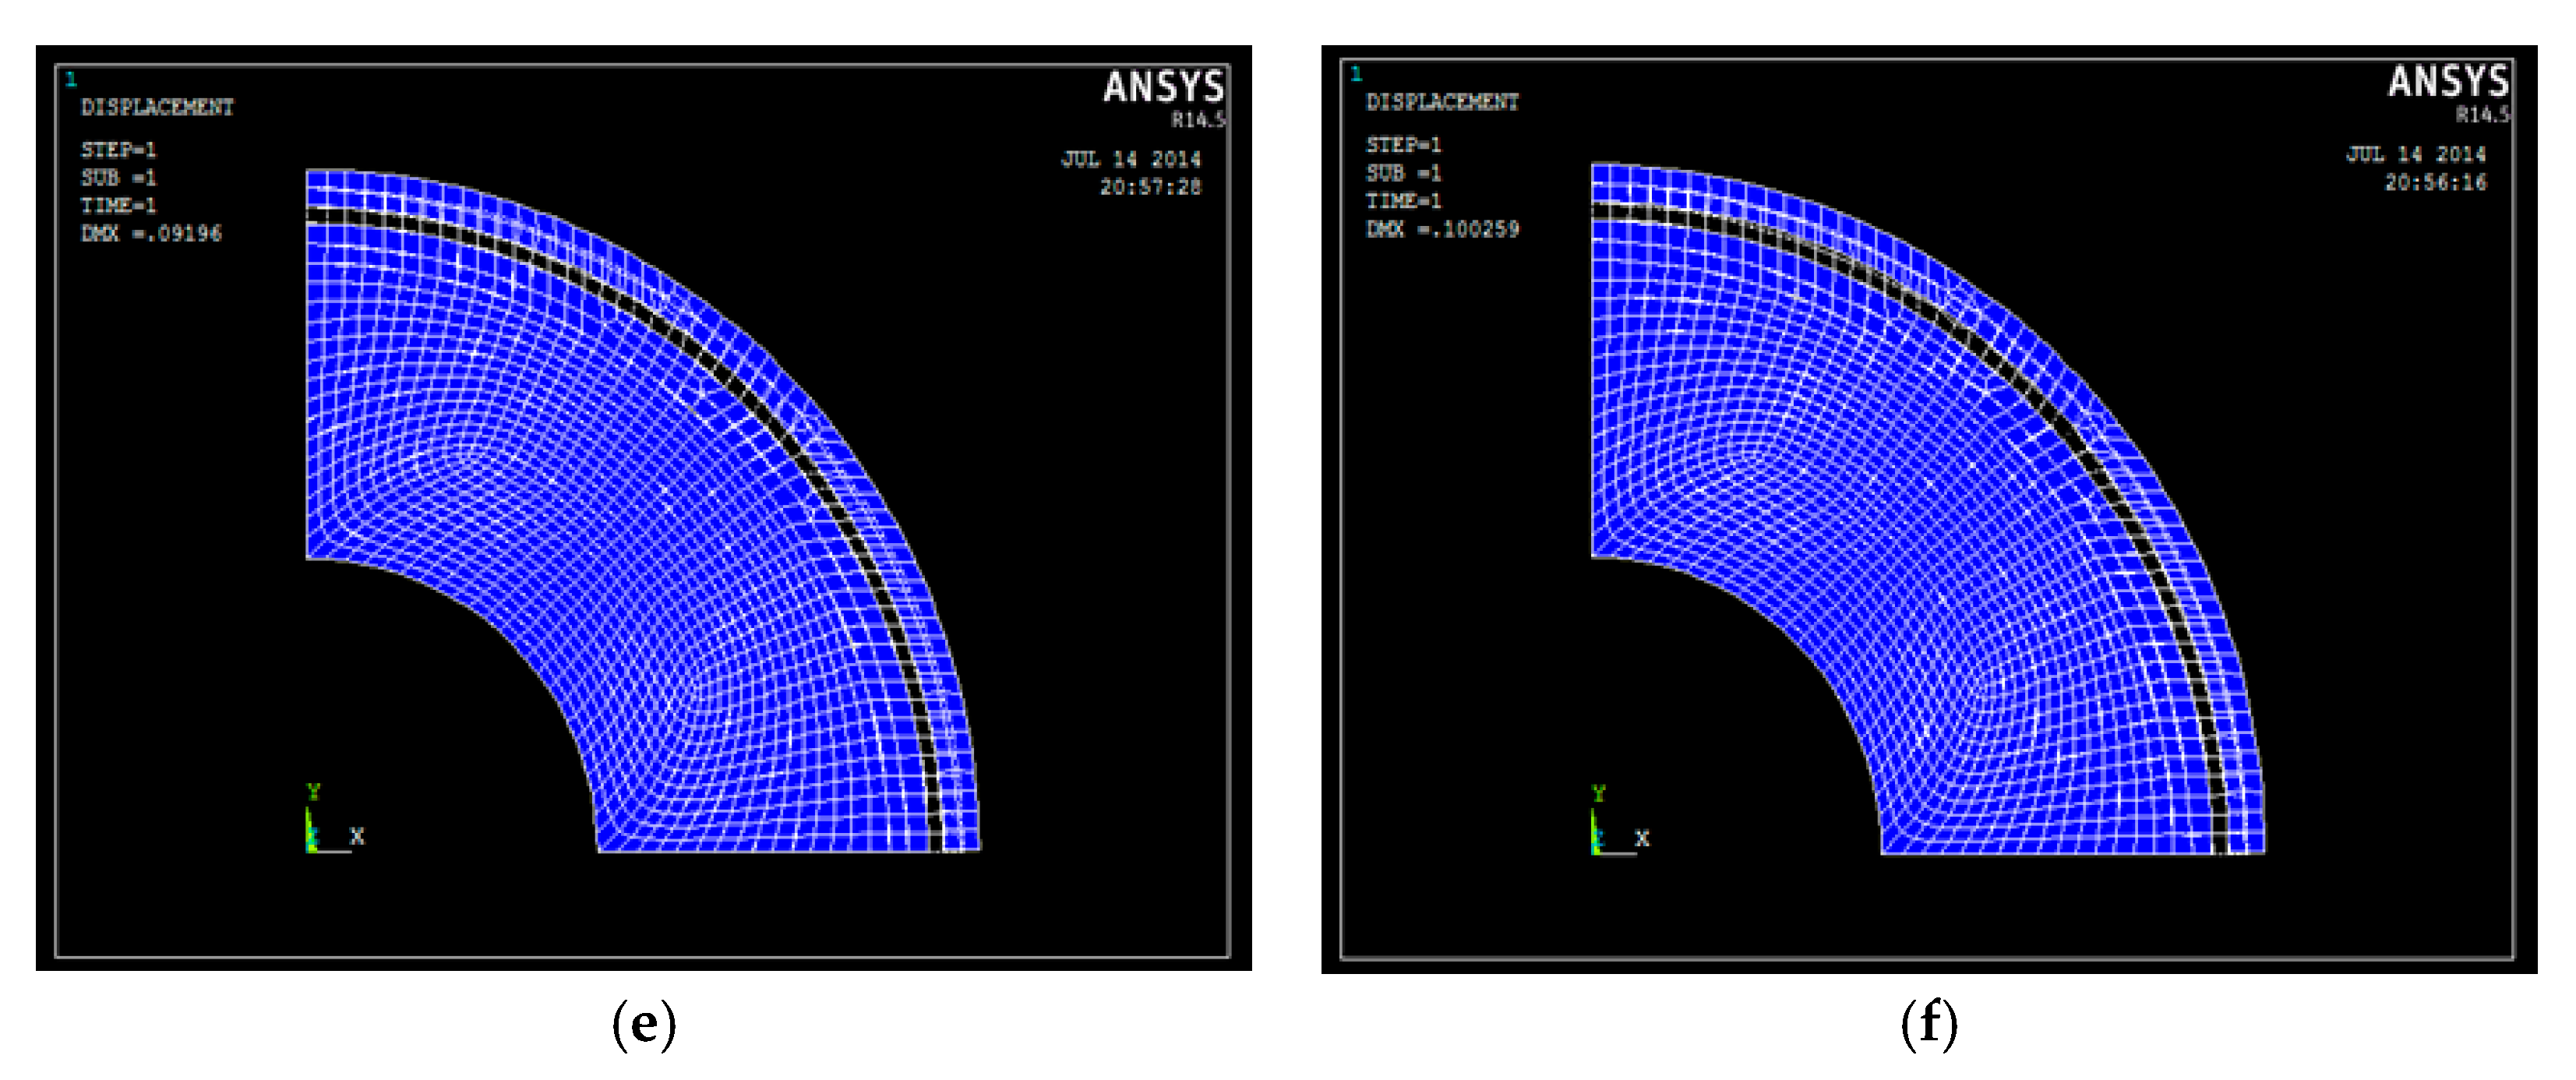Click the R14.5 version label in left plot
Image resolution: width=2576 pixels, height=1080 pixels.
[x=1198, y=120]
